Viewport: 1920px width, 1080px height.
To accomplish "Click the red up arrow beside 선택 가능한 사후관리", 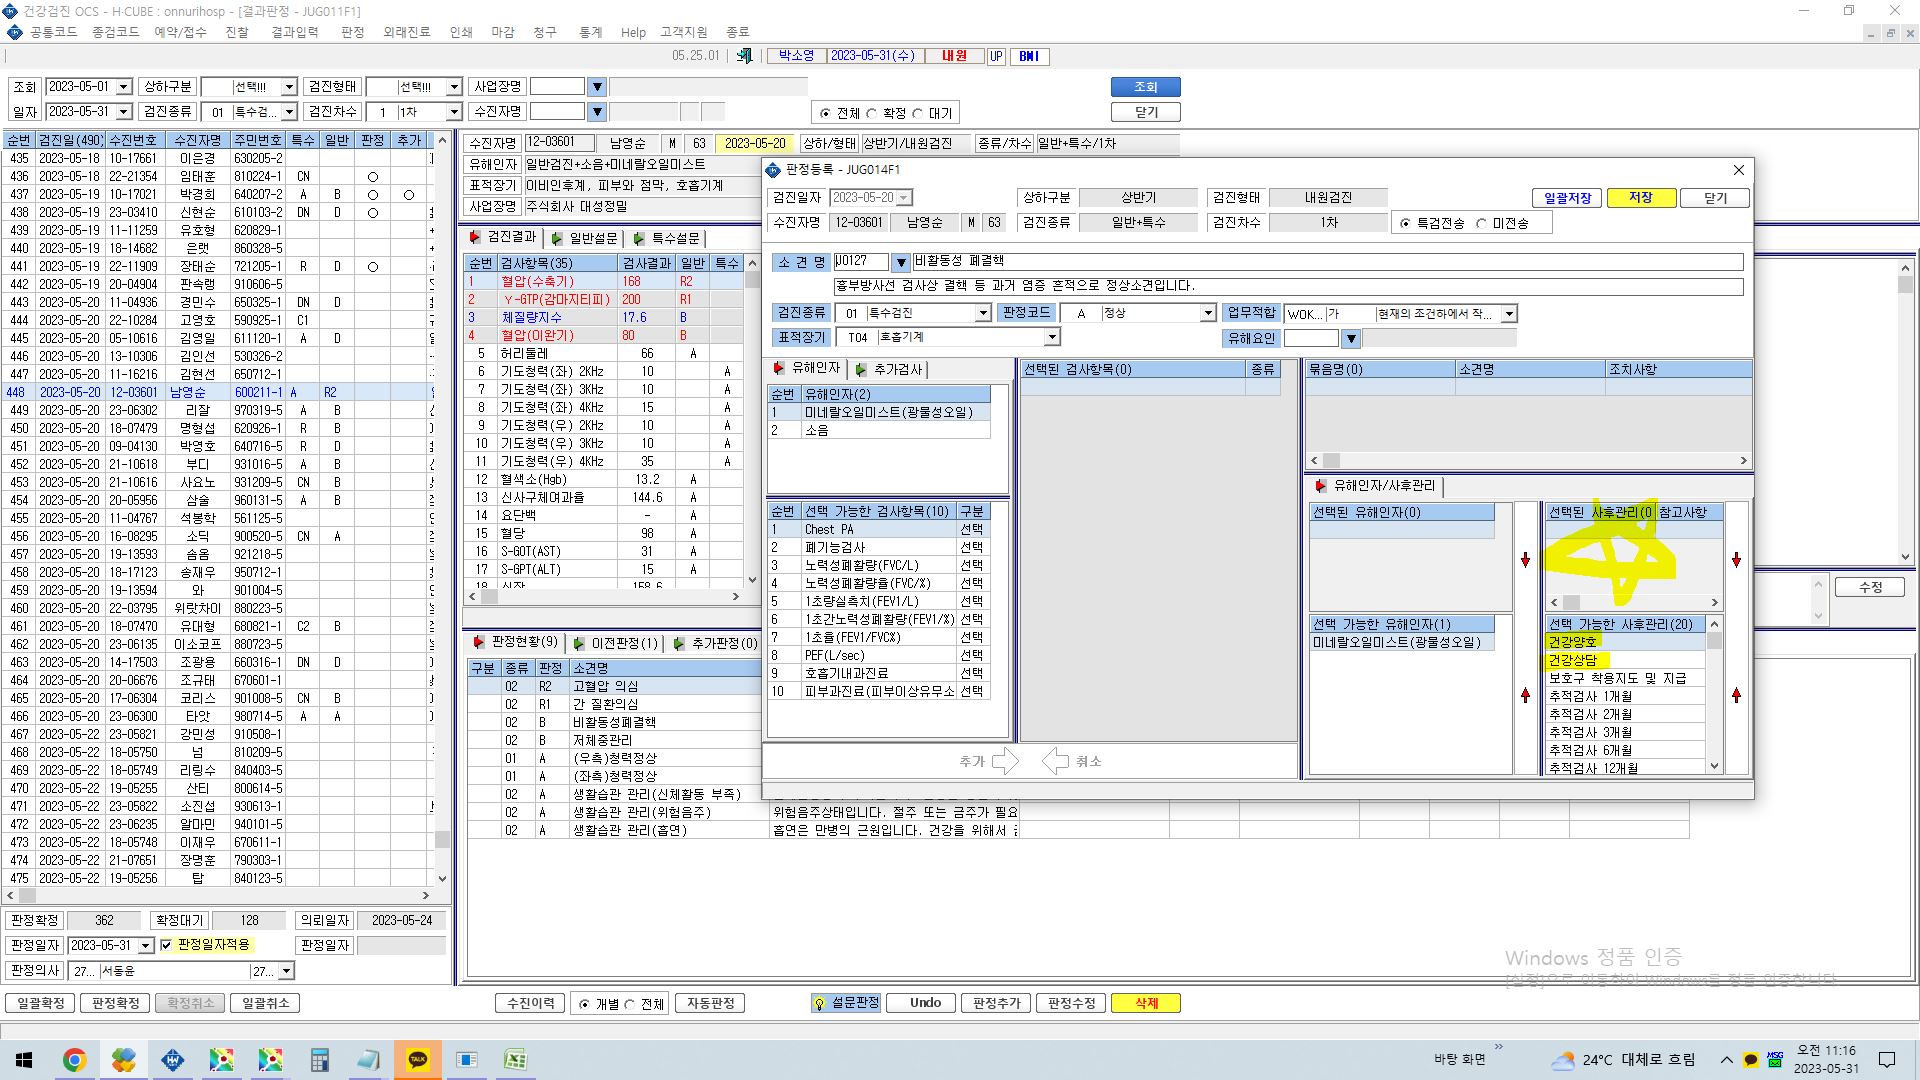I will pyautogui.click(x=1736, y=695).
